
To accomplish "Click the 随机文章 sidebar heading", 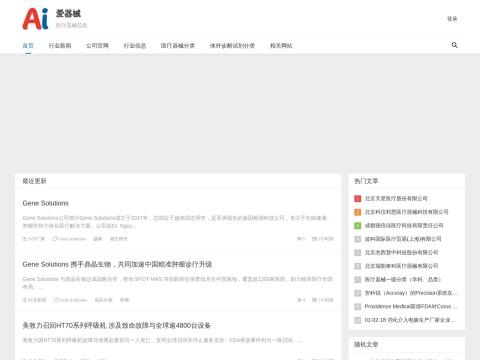I will [x=366, y=344].
